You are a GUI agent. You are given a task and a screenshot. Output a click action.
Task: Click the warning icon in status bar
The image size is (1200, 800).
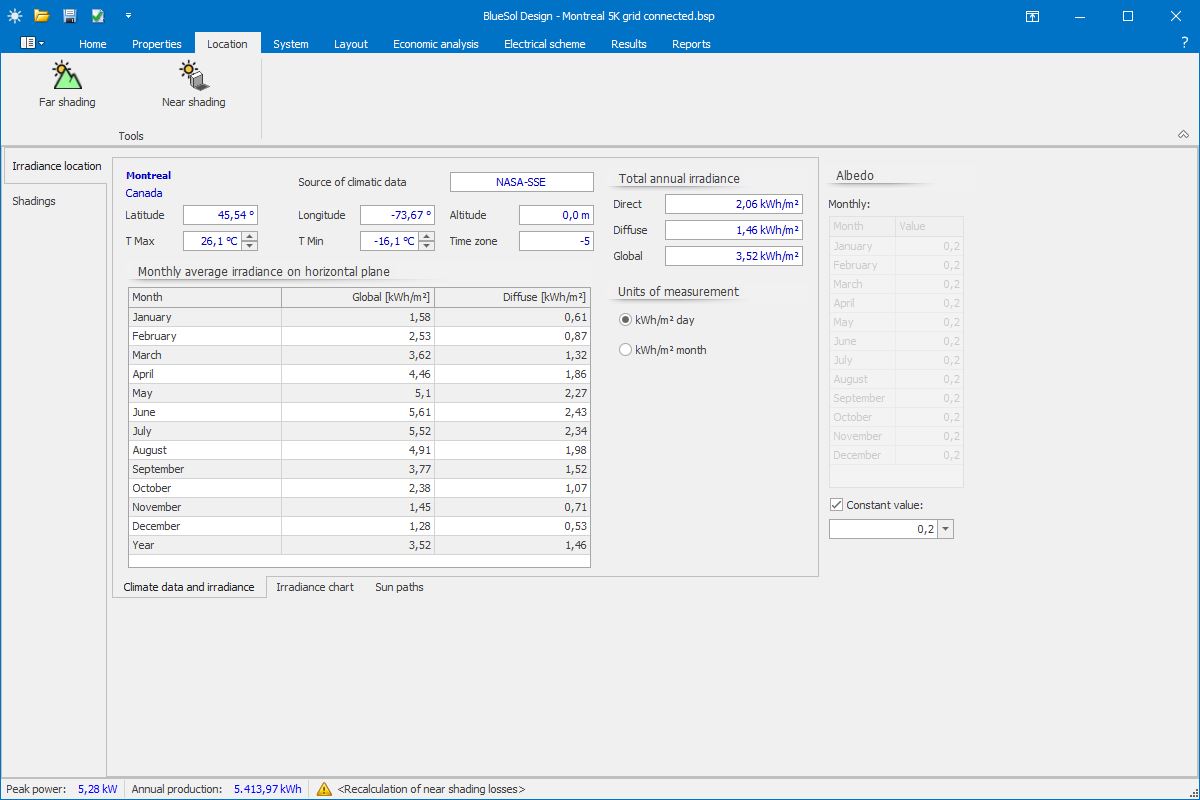[x=324, y=789]
